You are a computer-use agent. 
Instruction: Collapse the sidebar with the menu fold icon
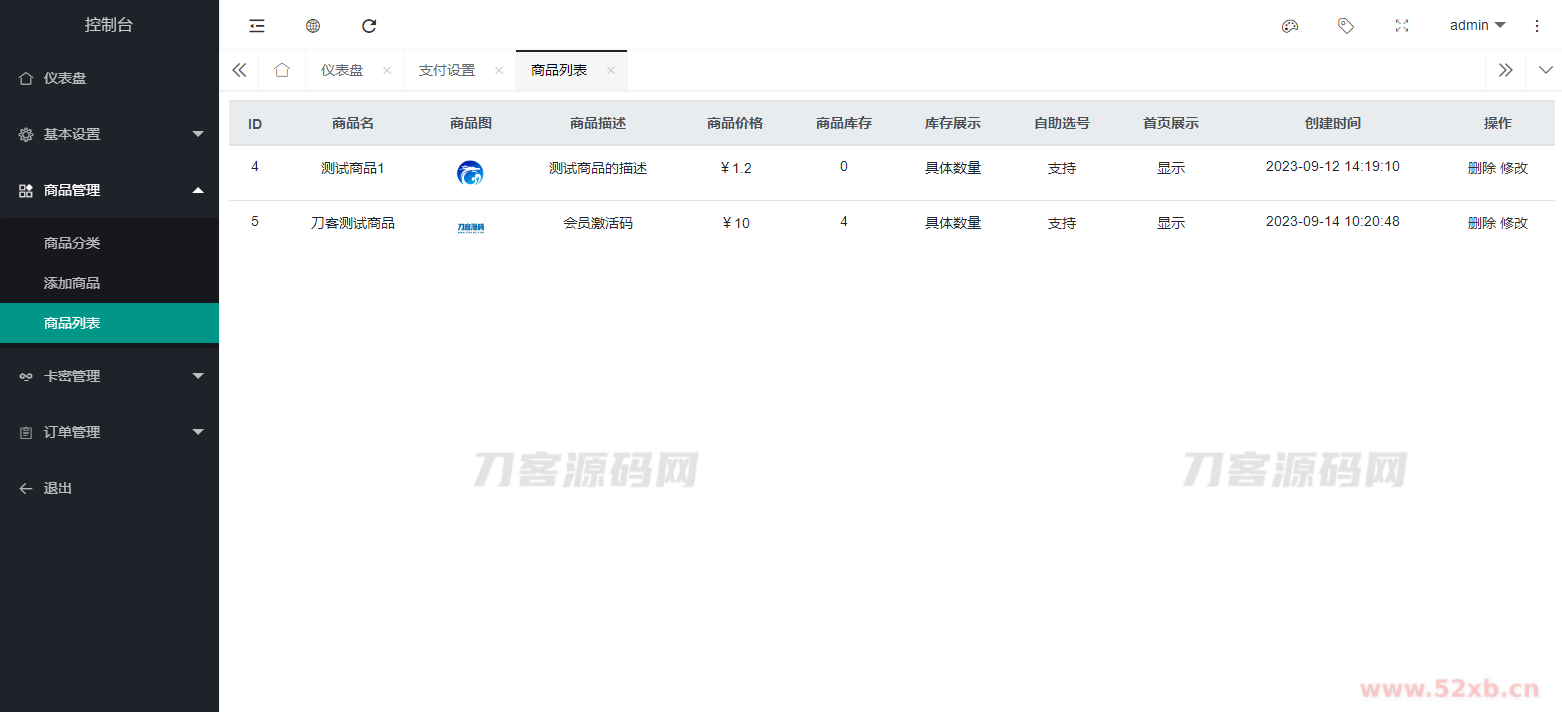click(x=257, y=26)
